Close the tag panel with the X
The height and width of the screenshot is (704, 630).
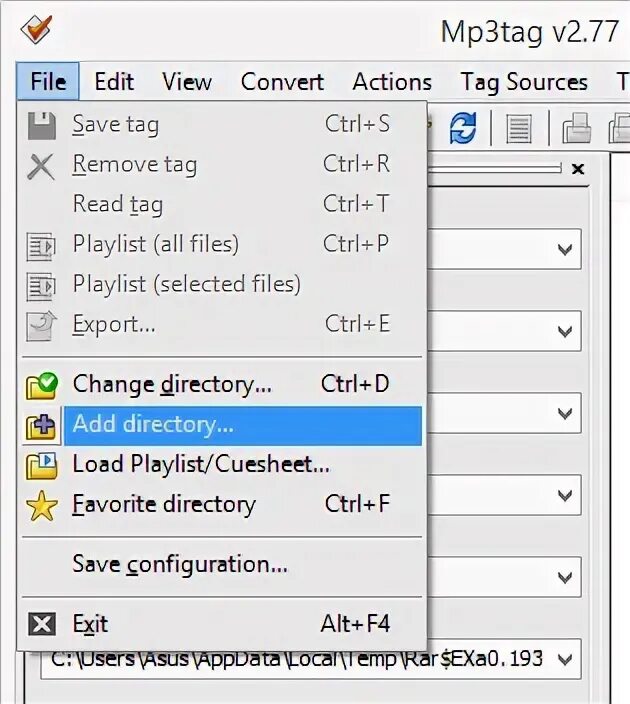click(x=577, y=170)
